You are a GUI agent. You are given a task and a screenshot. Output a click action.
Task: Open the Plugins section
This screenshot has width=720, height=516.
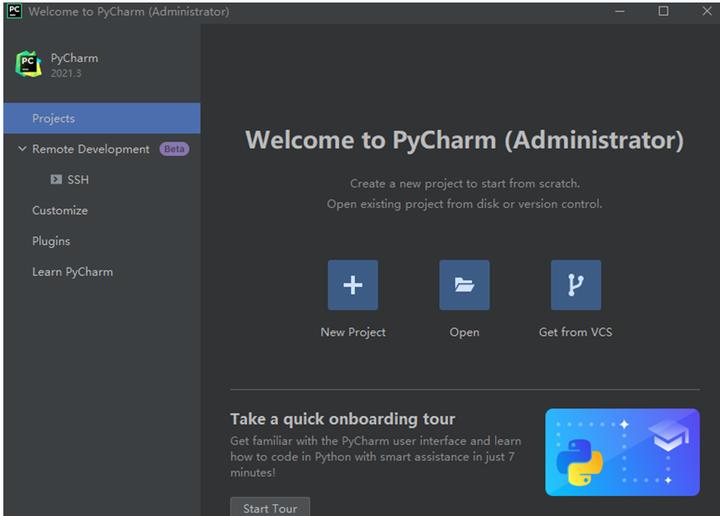click(x=51, y=241)
